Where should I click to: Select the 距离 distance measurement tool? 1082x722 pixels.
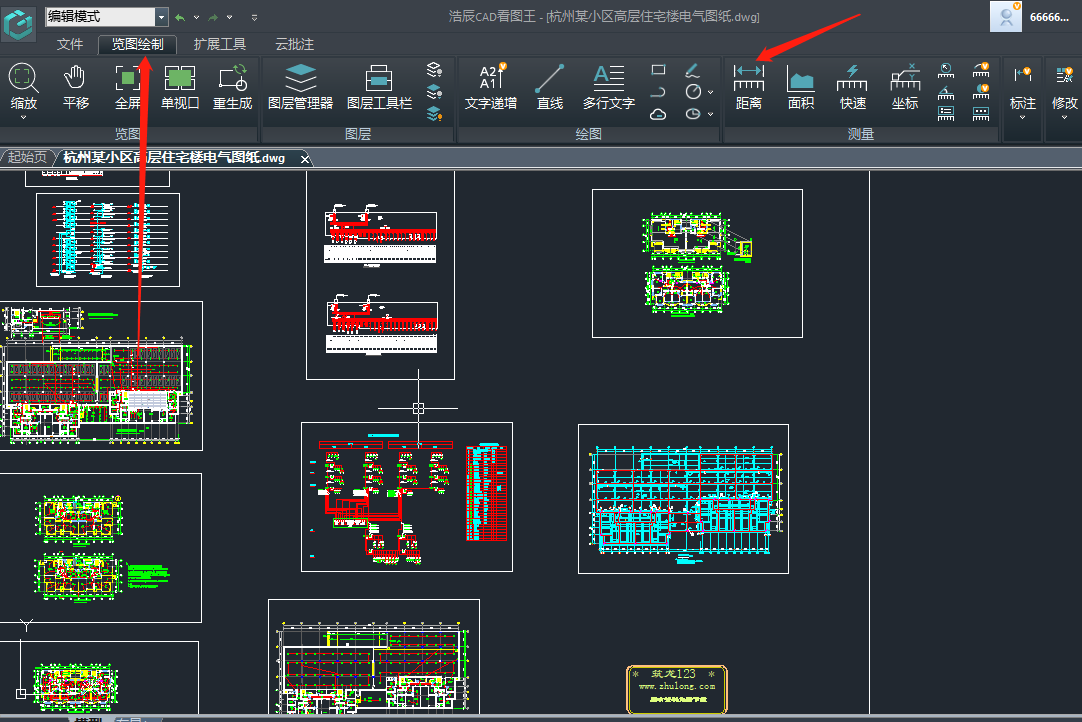pyautogui.click(x=748, y=85)
